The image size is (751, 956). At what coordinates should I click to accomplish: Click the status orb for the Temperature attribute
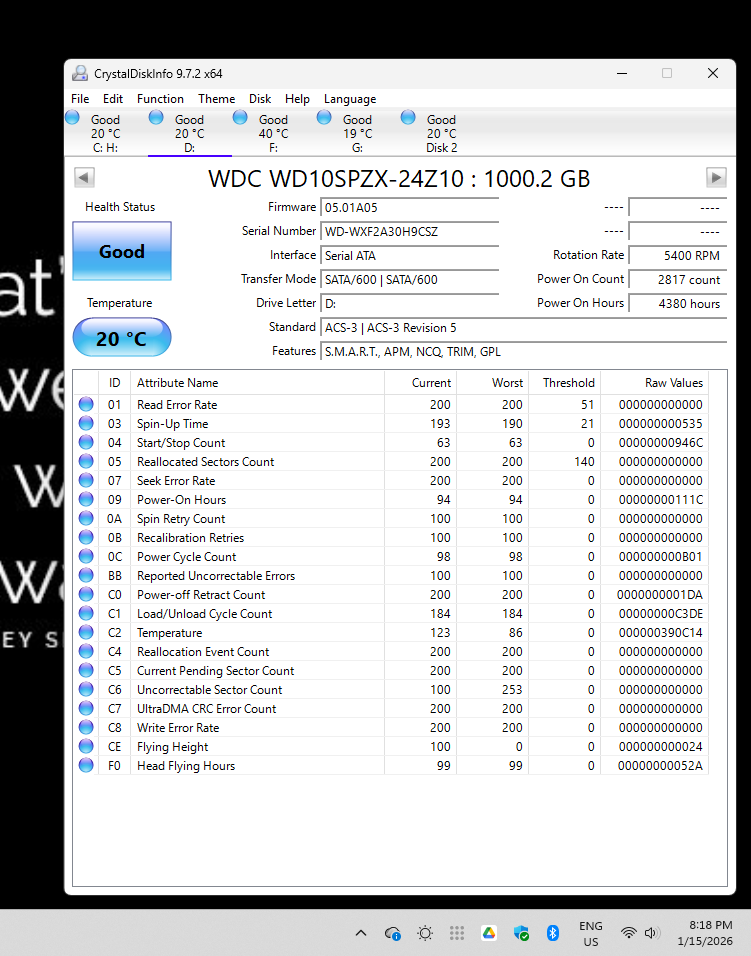(x=86, y=633)
